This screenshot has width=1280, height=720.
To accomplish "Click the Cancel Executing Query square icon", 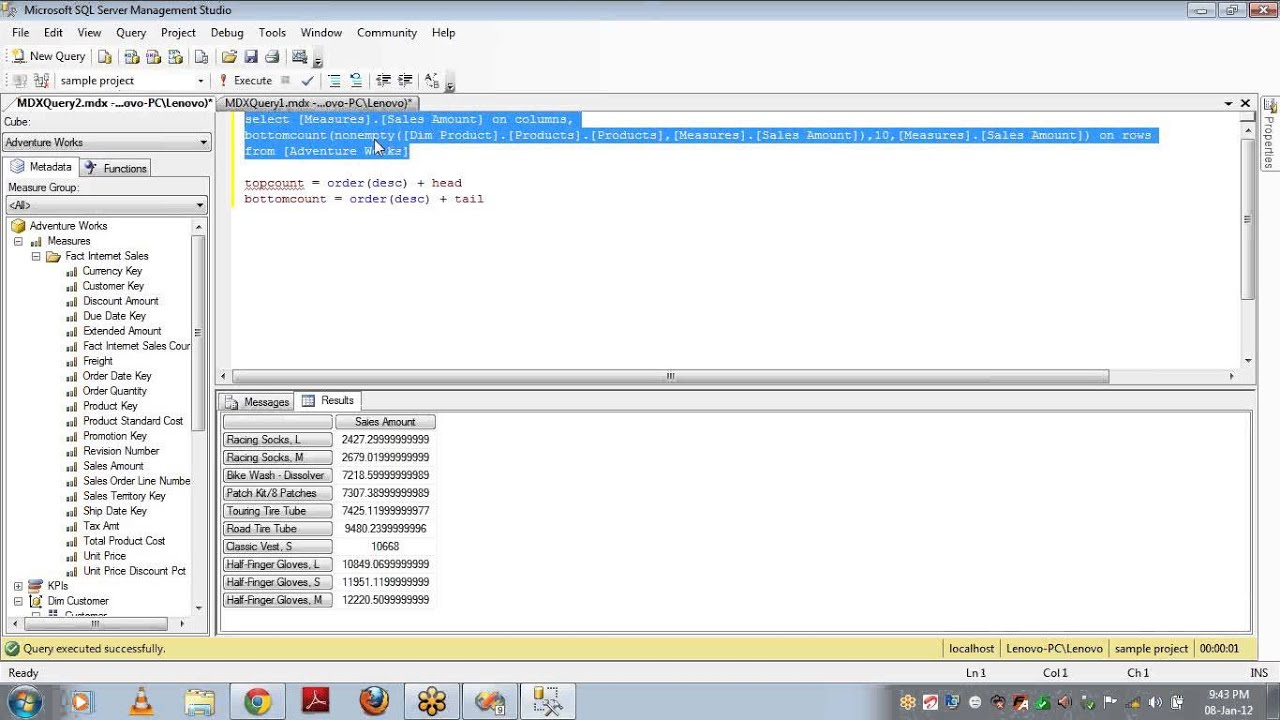I will pyautogui.click(x=286, y=80).
